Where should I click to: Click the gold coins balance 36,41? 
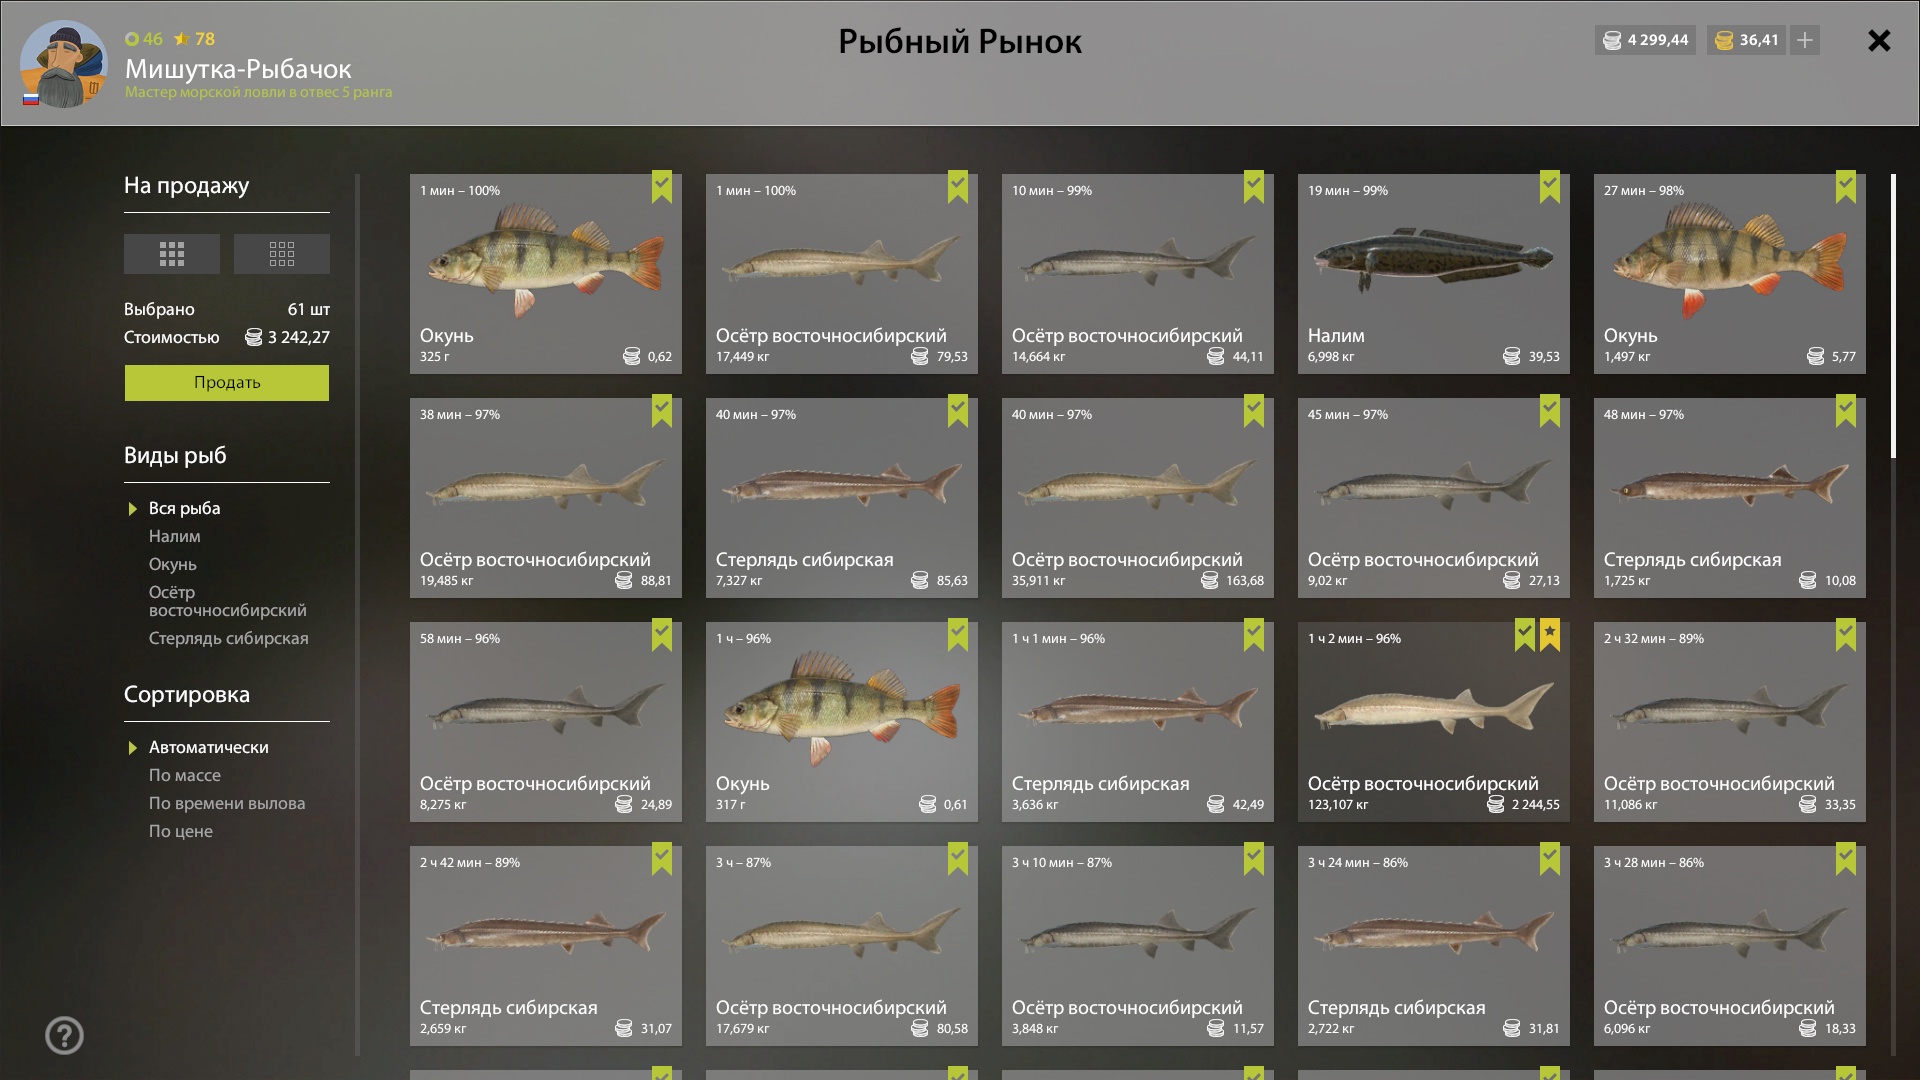coord(1747,40)
